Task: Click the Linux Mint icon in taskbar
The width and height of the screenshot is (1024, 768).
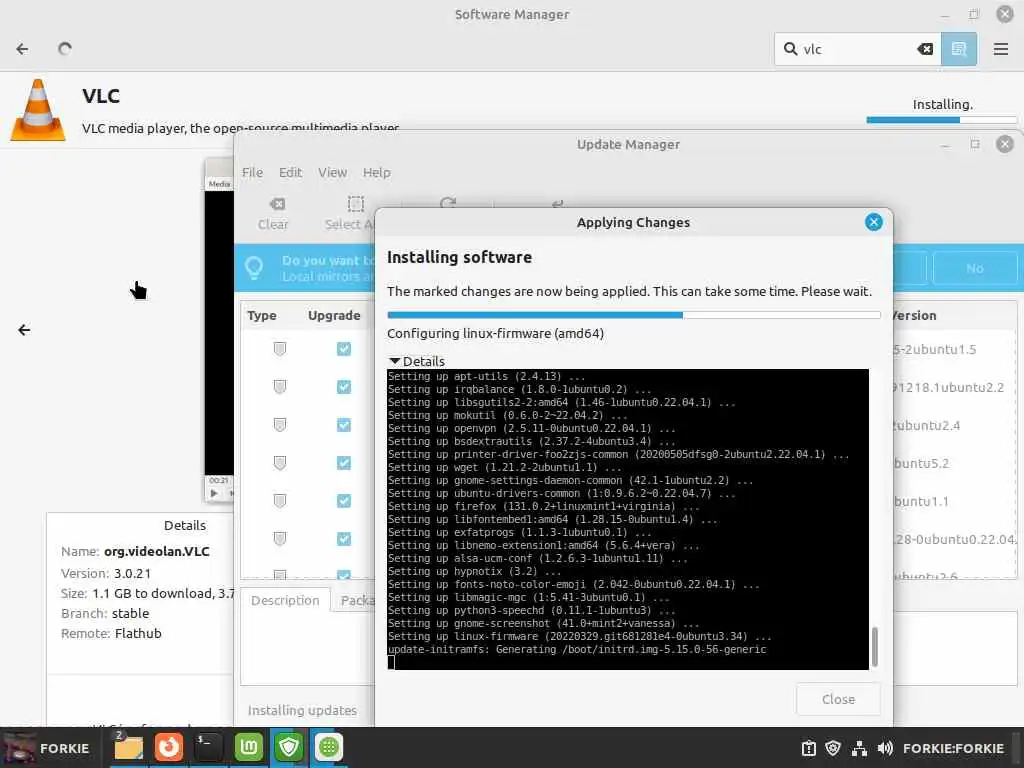Action: [249, 747]
